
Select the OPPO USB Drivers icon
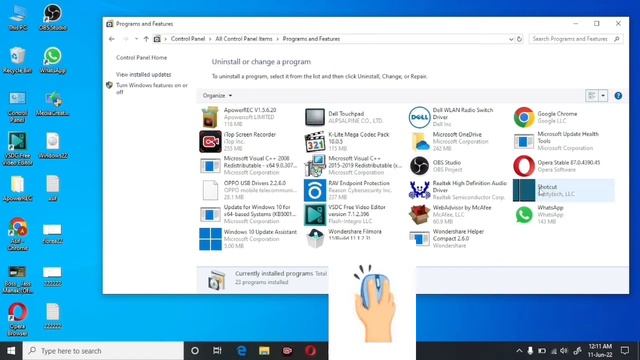(210, 190)
